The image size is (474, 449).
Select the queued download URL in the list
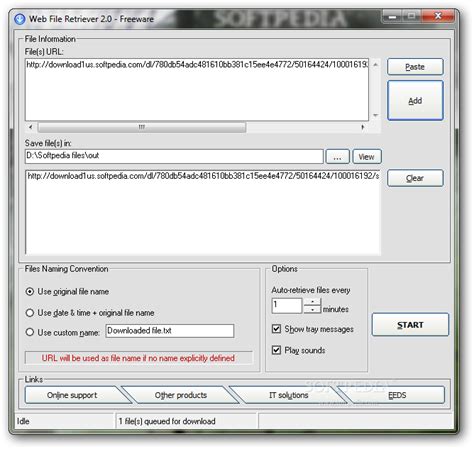point(203,176)
